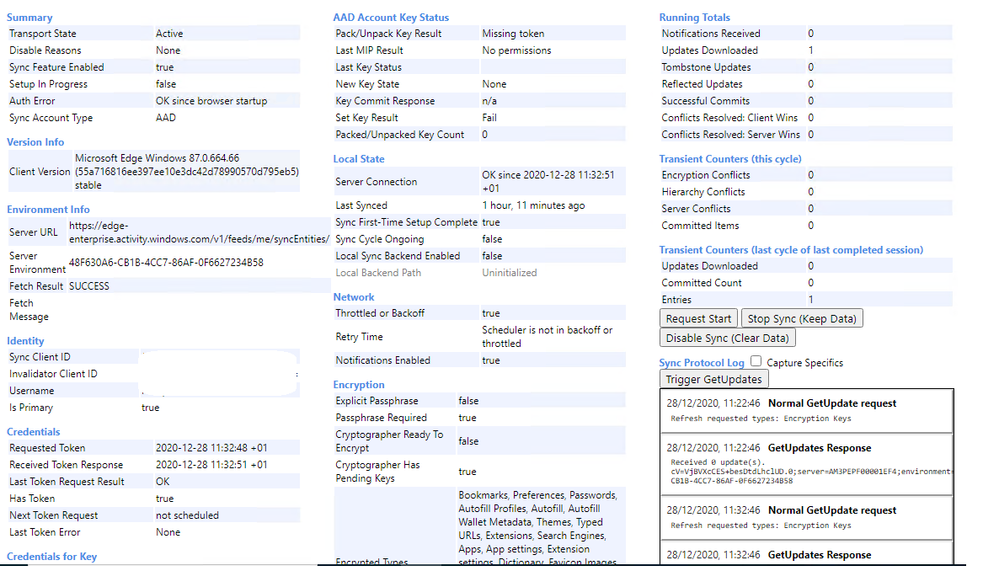The width and height of the screenshot is (999, 581).
Task: Click the Trigger GetUpdates button
Action: pos(714,379)
